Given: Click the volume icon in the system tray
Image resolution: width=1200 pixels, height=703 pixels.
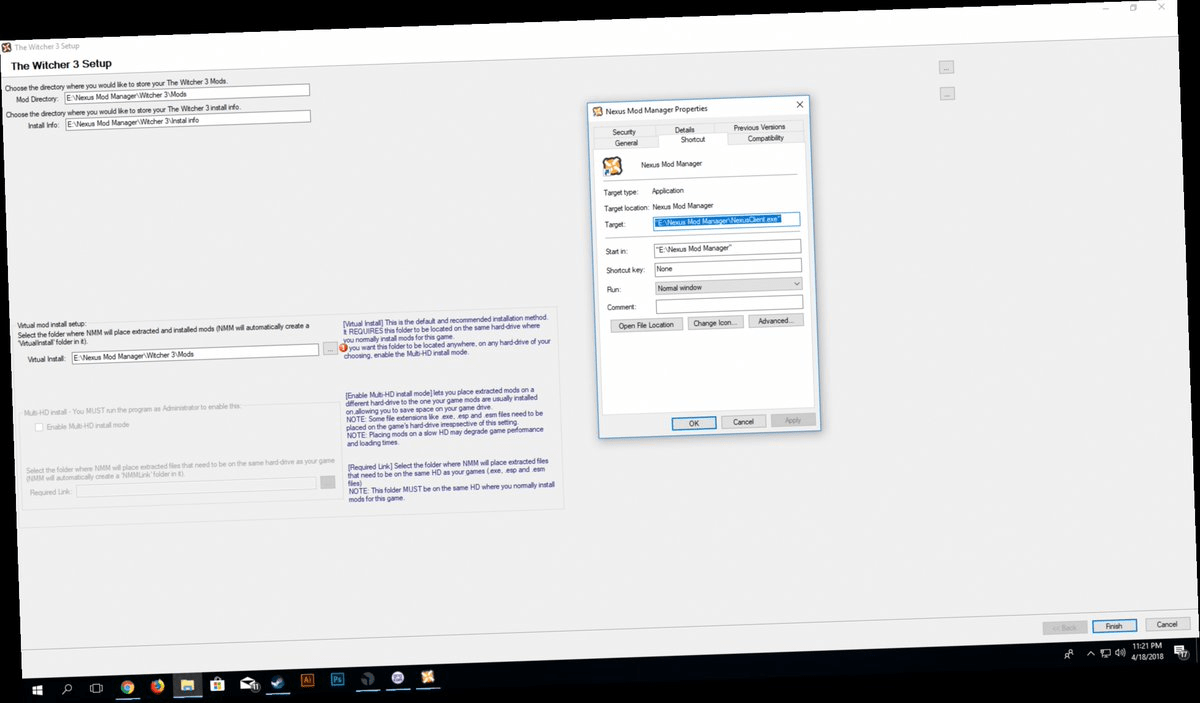Looking at the screenshot, I should pos(1120,653).
